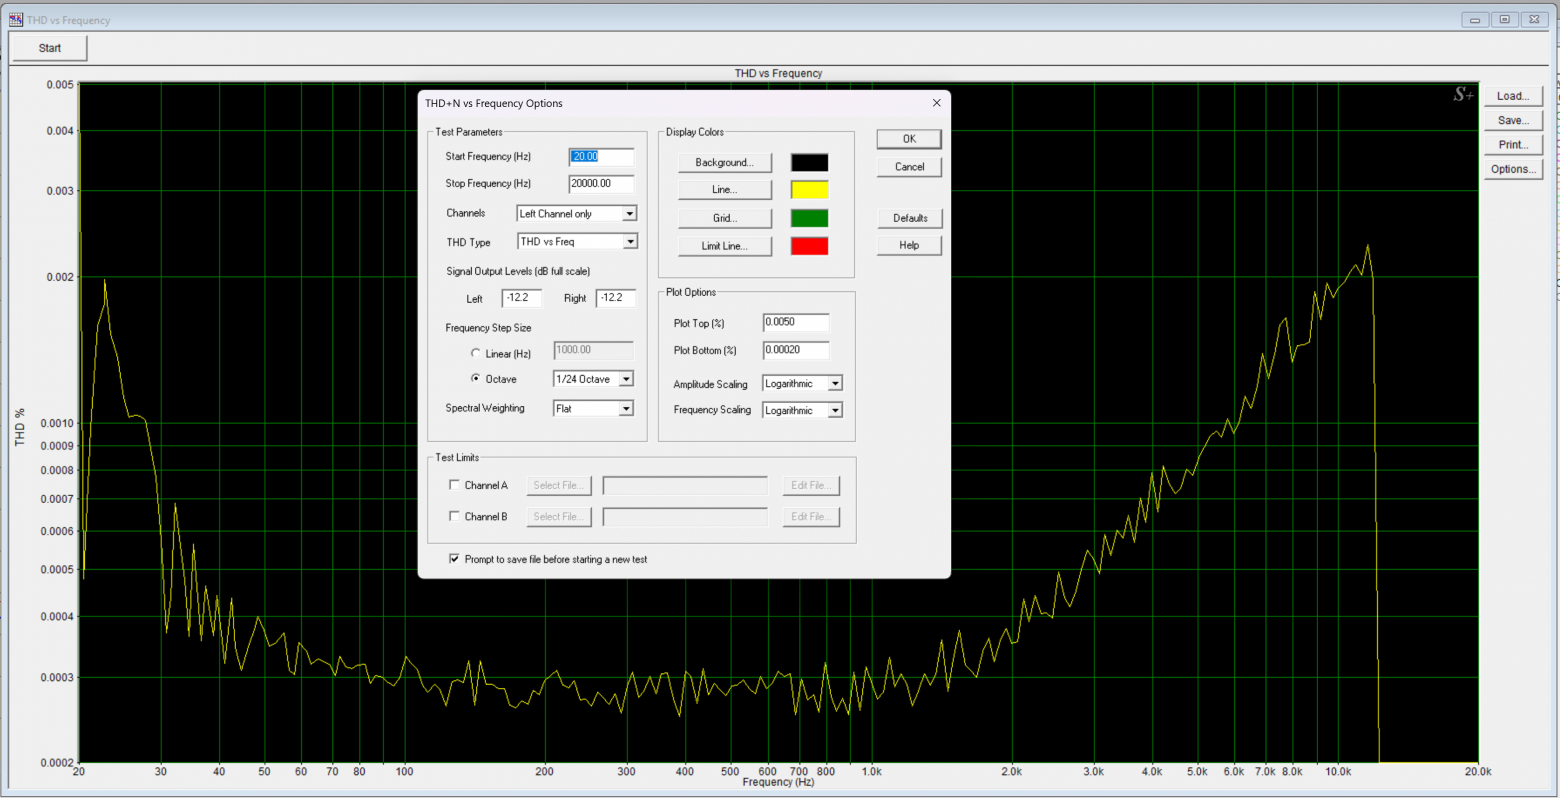Click the Plot Bottom (%) field
The image size is (1560, 798).
pos(796,350)
